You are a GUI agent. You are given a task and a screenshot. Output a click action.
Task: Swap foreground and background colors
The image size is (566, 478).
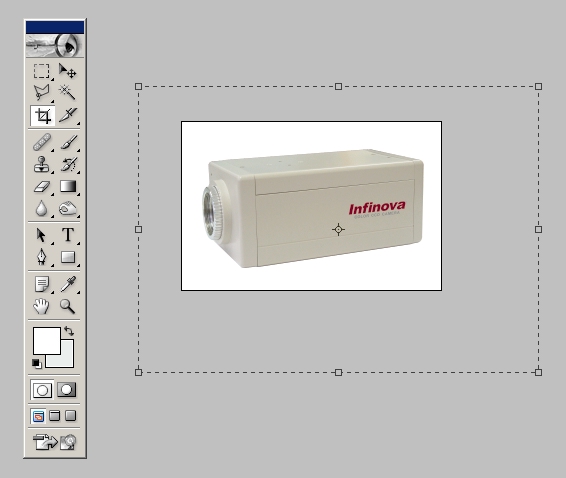[x=69, y=331]
